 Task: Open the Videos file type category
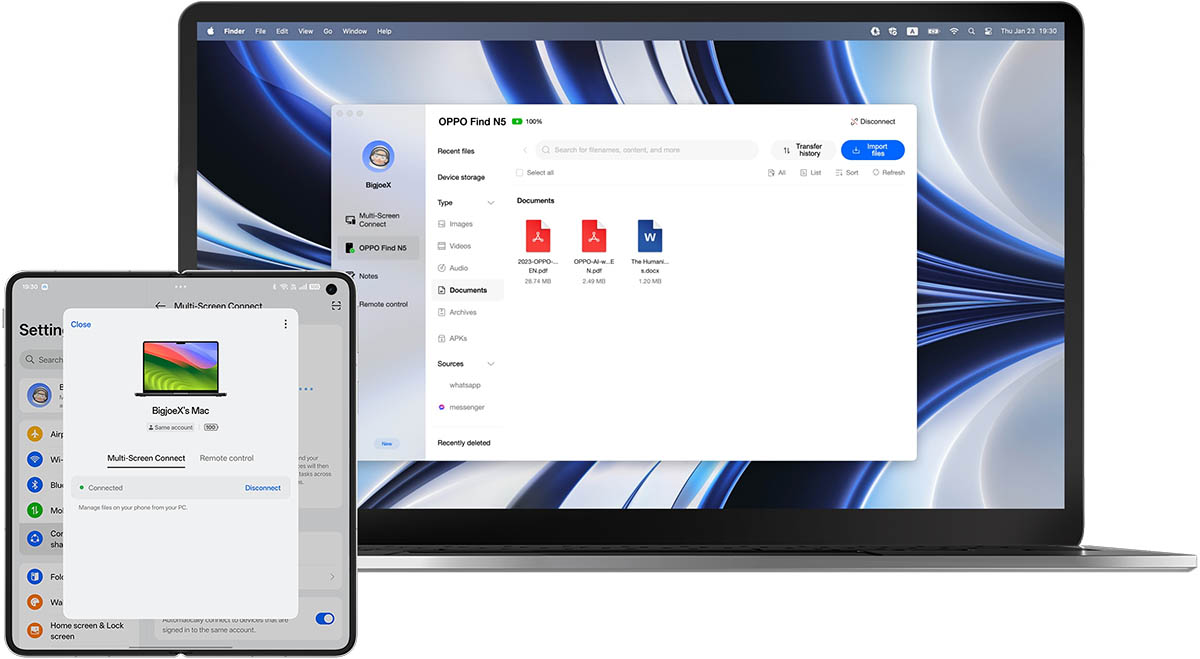tap(460, 246)
